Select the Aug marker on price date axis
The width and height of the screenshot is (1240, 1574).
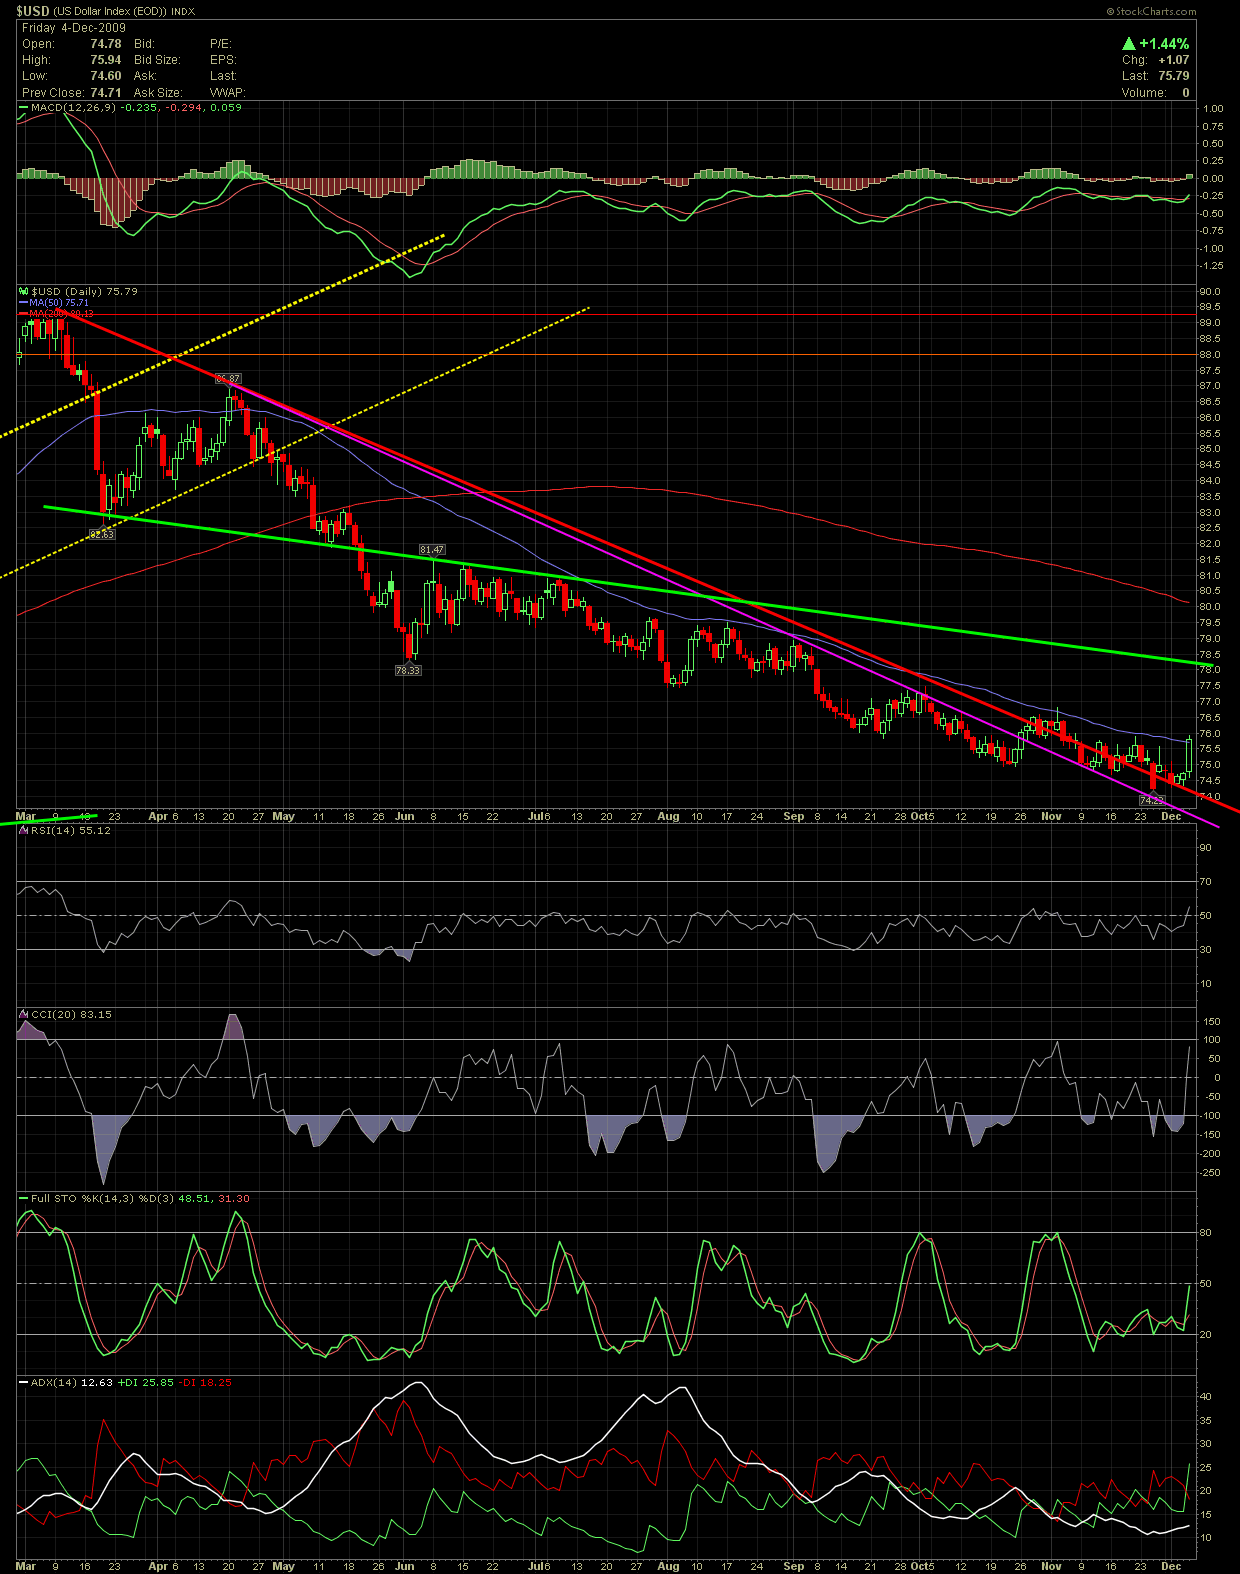[668, 816]
